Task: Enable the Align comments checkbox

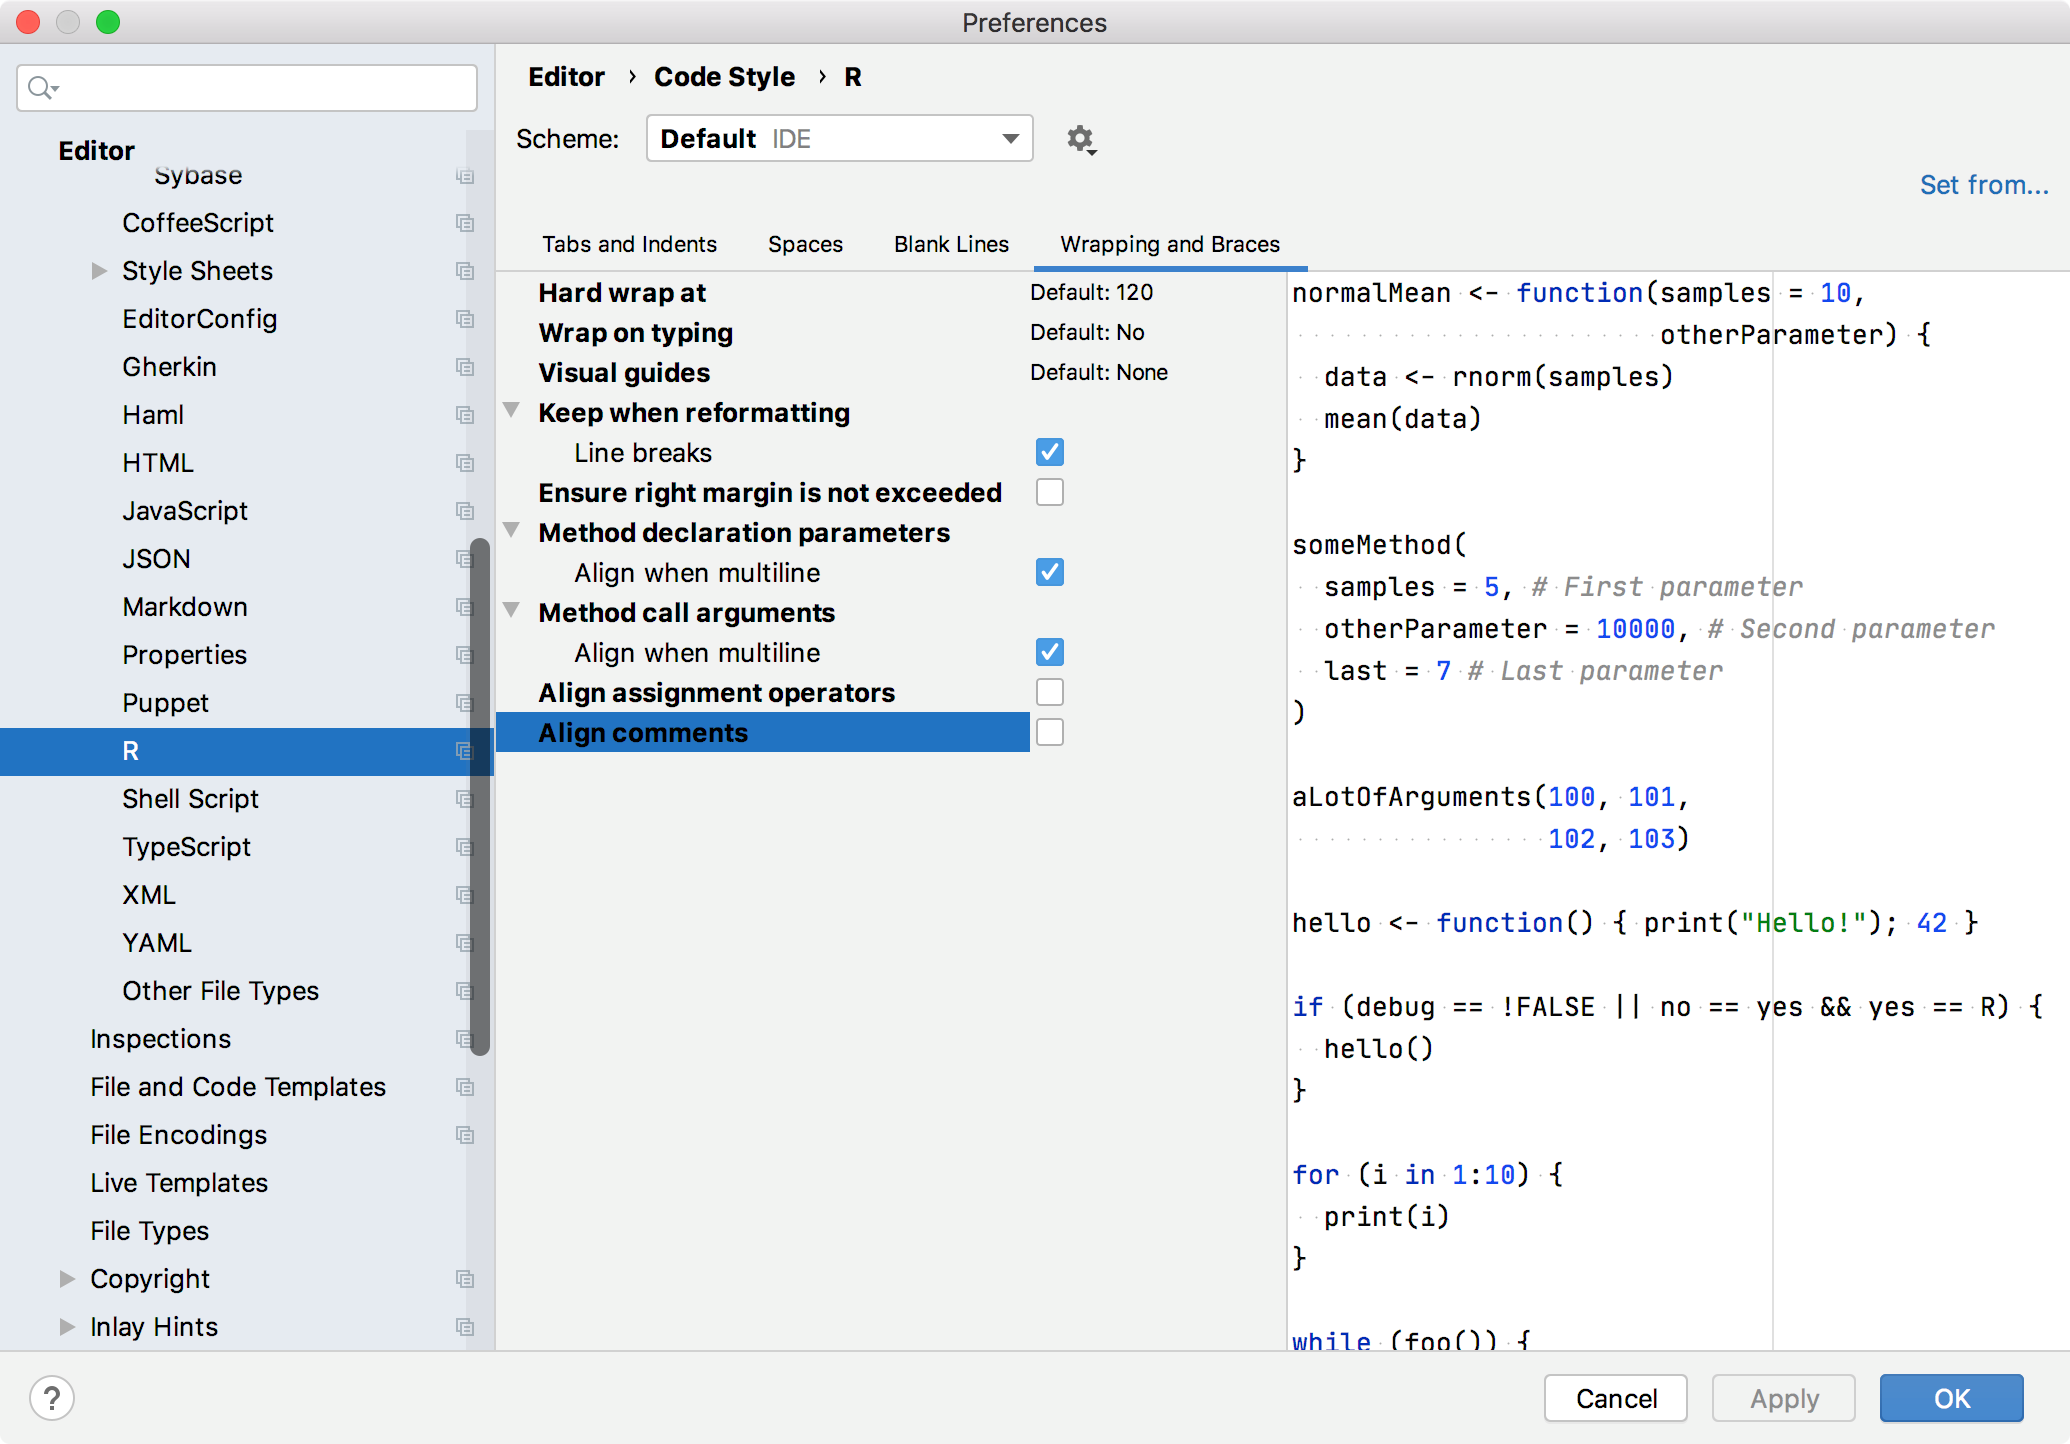Action: 1051,731
